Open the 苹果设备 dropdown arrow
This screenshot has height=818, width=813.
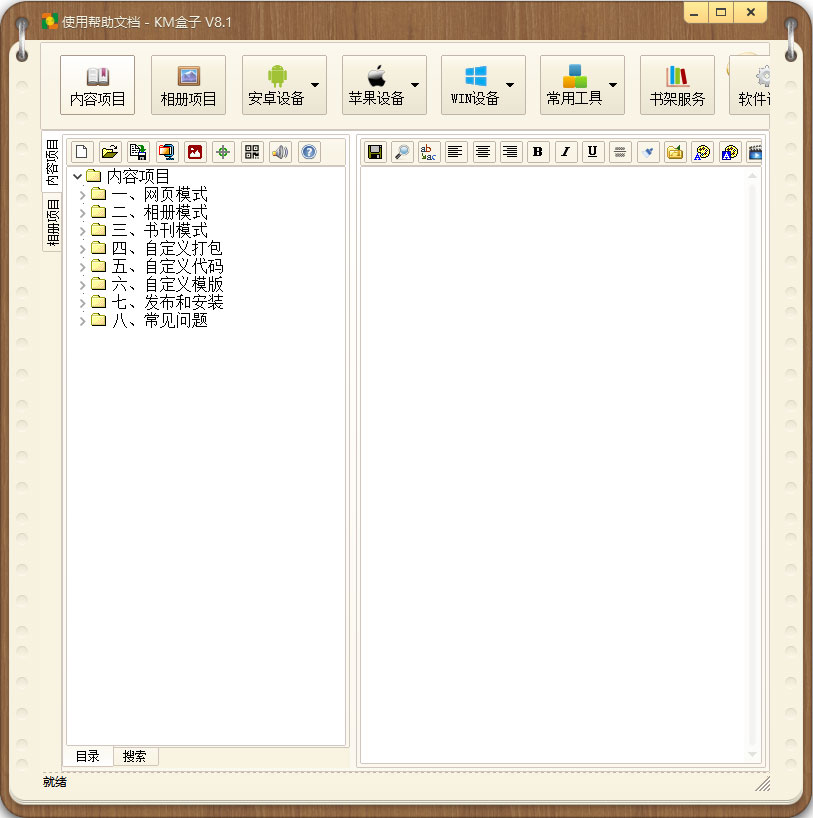coord(415,85)
